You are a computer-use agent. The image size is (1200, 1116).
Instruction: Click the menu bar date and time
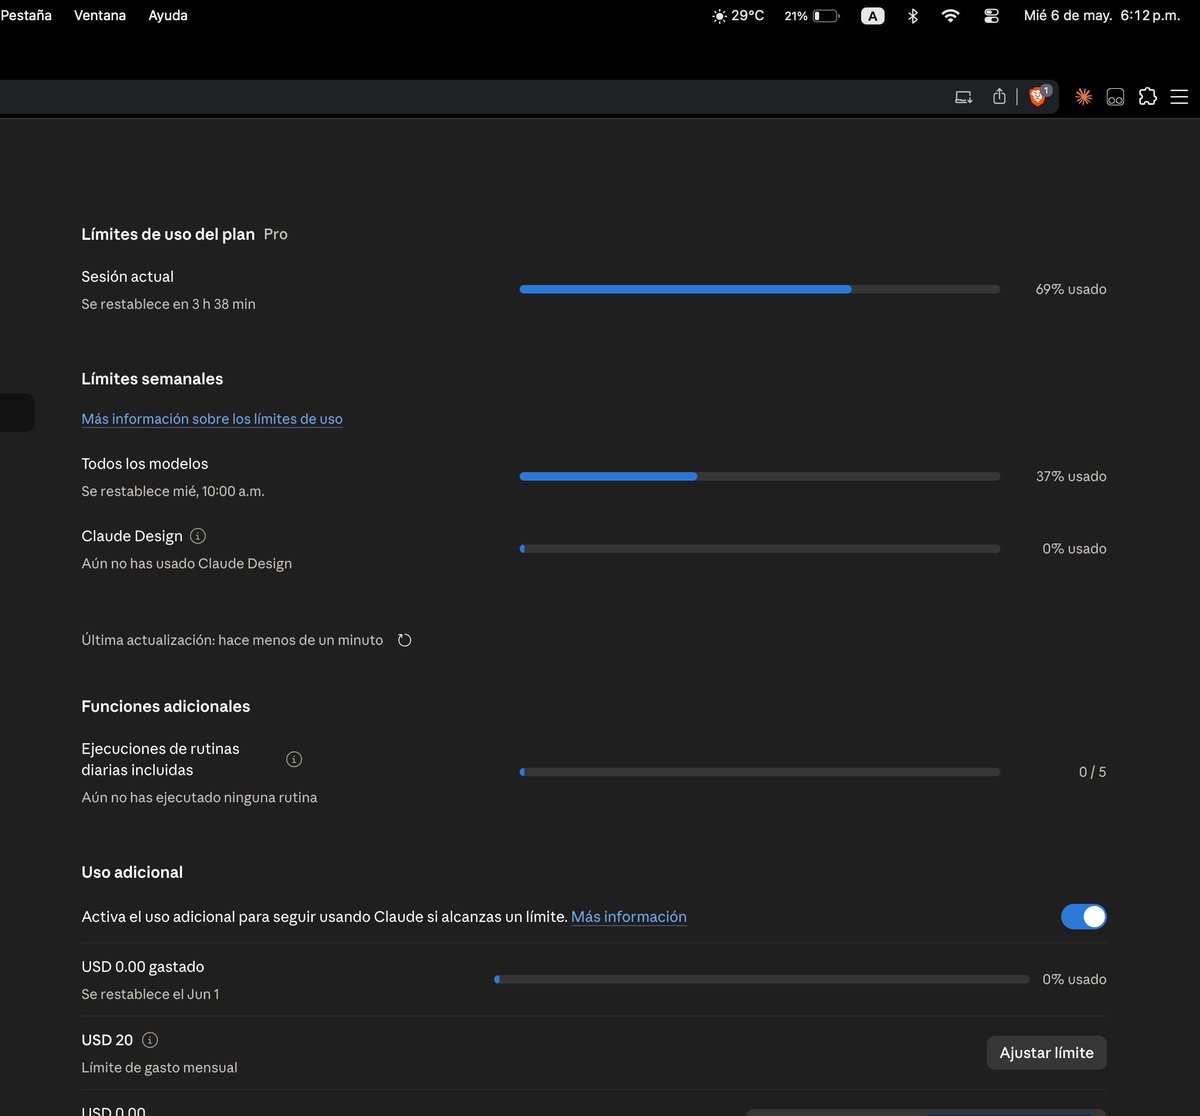tap(1102, 16)
